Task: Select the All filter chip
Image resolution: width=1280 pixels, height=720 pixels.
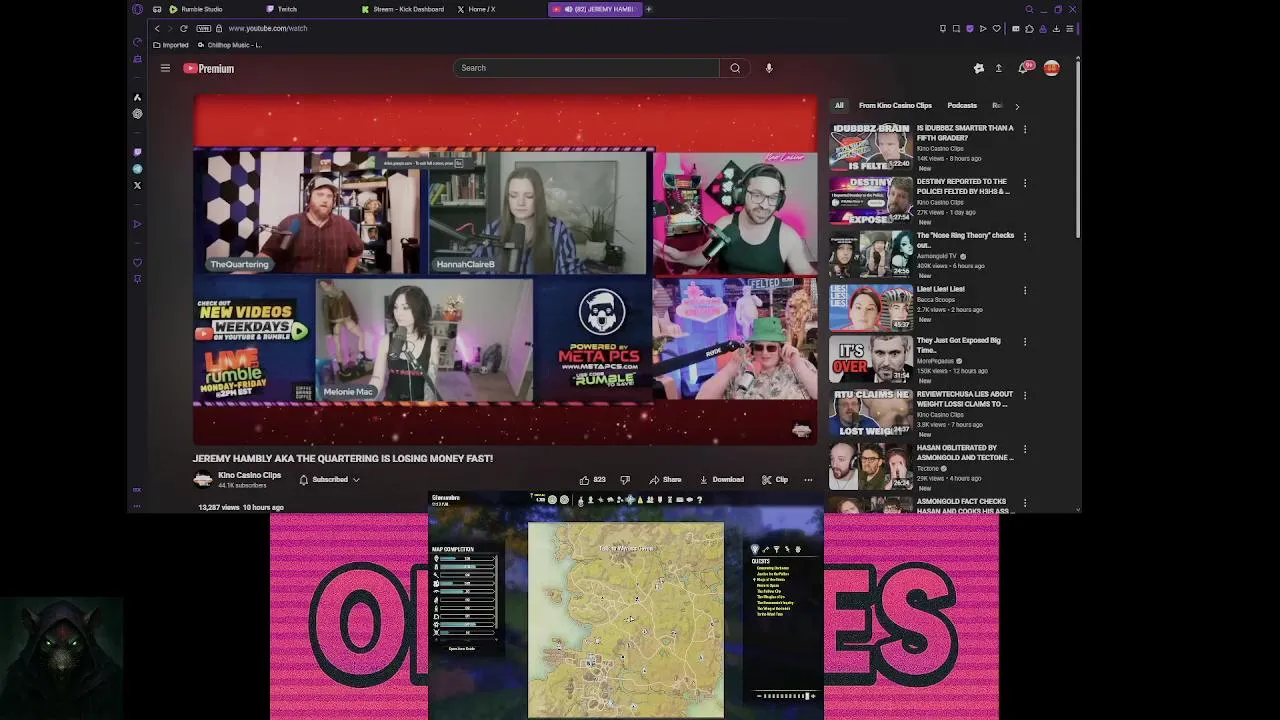Action: tap(839, 105)
